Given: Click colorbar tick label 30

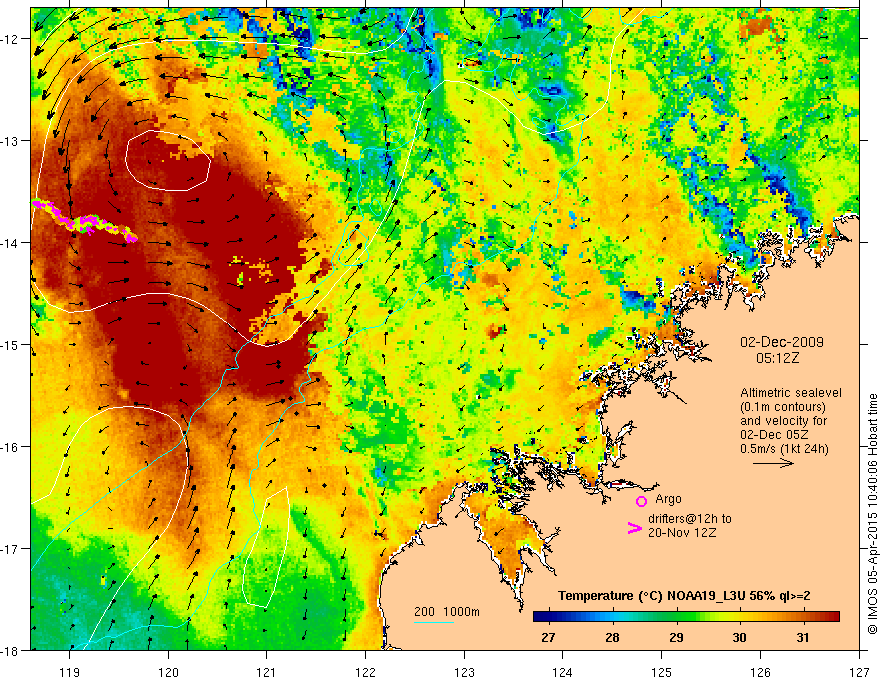Looking at the screenshot, I should pos(740,637).
